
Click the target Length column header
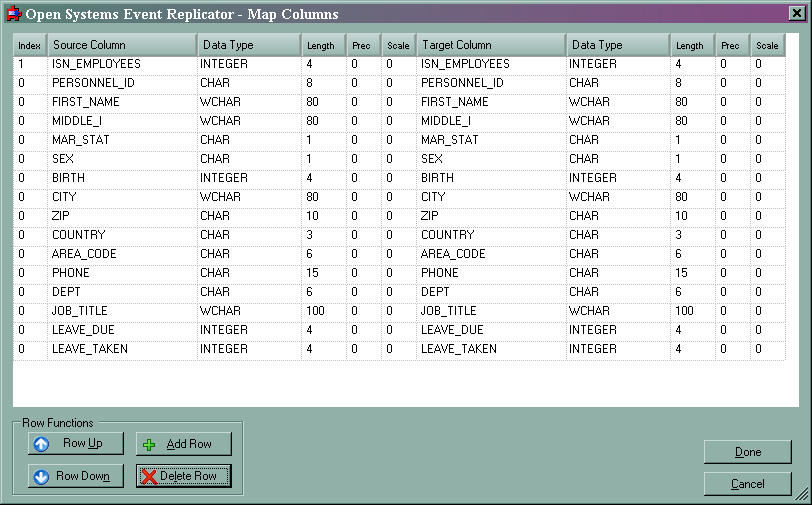point(693,45)
